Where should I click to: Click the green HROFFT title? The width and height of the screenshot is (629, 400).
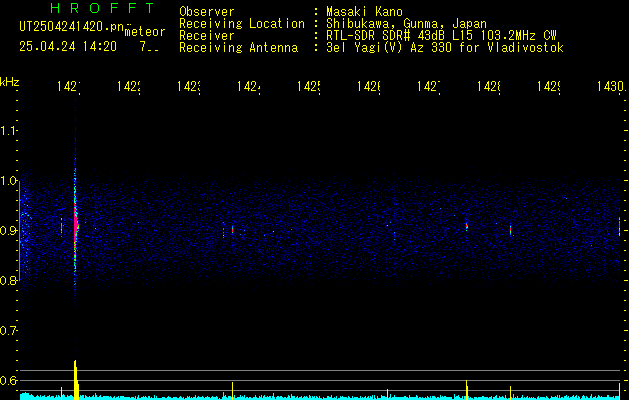[102, 8]
